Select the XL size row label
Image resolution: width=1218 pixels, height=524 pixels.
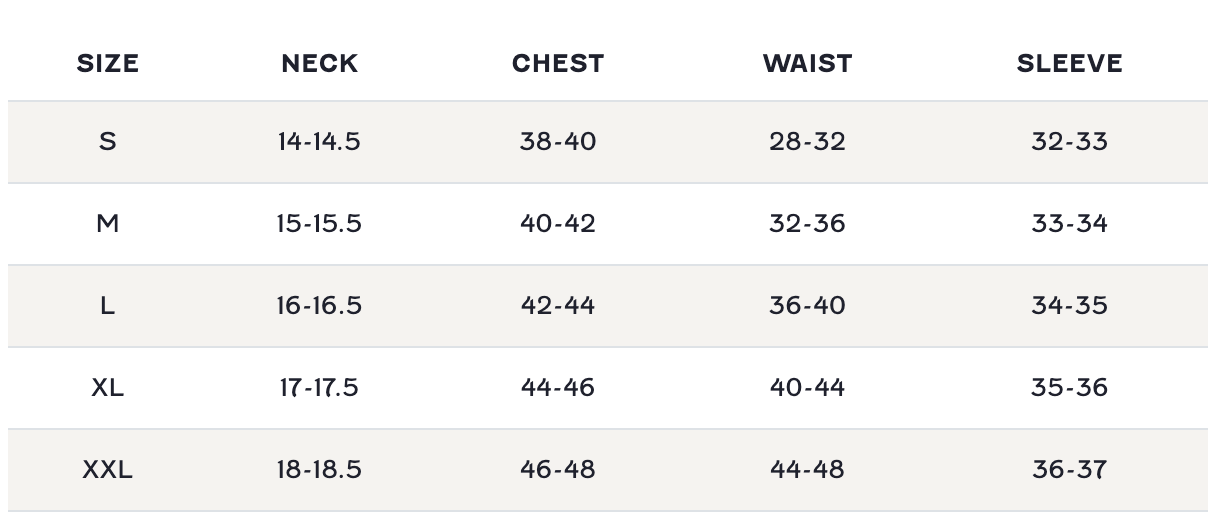[x=108, y=387]
